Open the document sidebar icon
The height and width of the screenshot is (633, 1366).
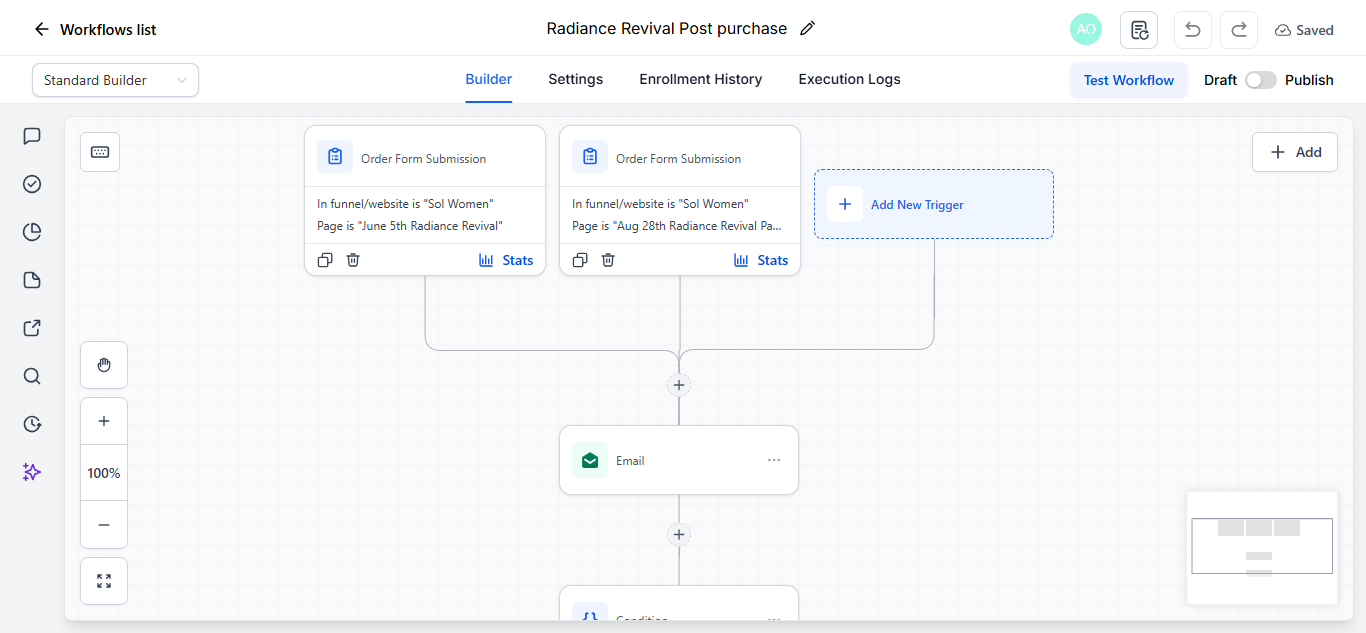(x=32, y=280)
